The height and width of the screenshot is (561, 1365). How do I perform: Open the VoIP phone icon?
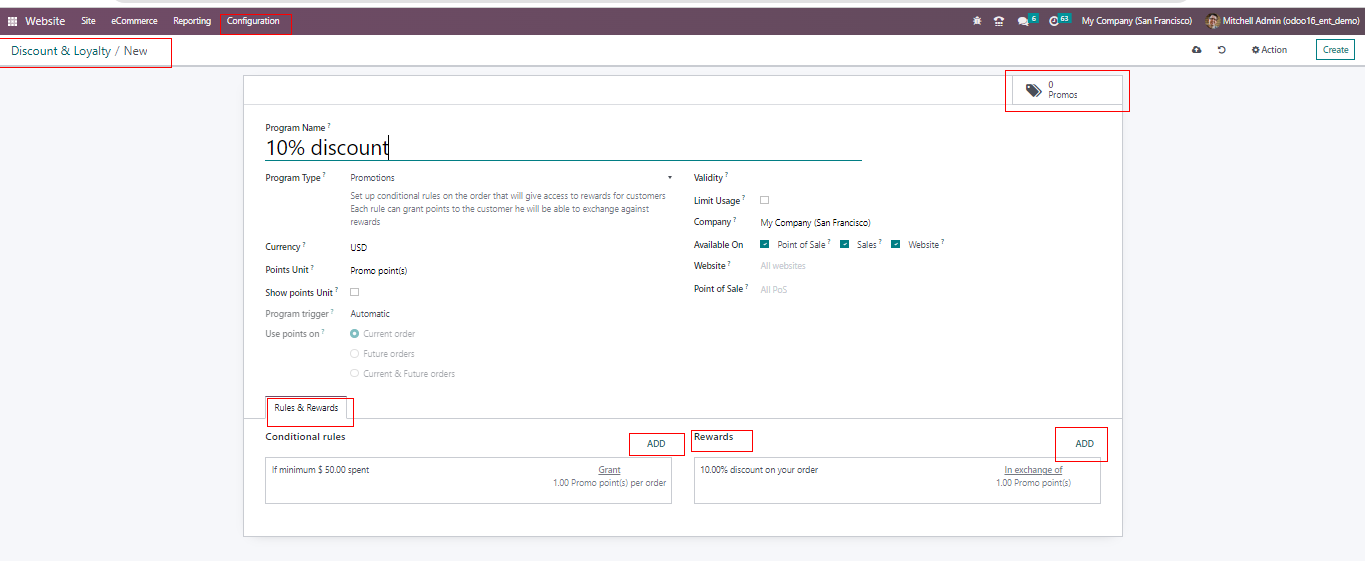click(998, 21)
